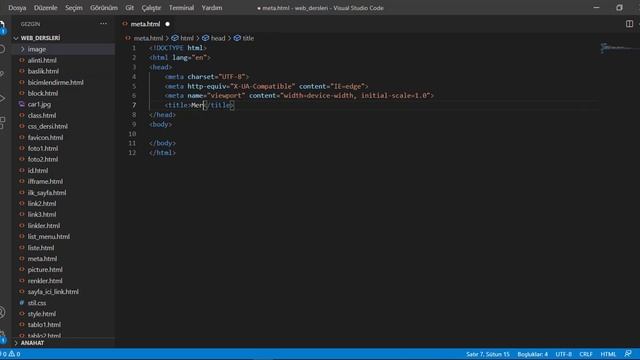Viewport: 640px width, 360px height.
Task: Open the Accounts icon in activity bar
Action: click(x=2, y=313)
